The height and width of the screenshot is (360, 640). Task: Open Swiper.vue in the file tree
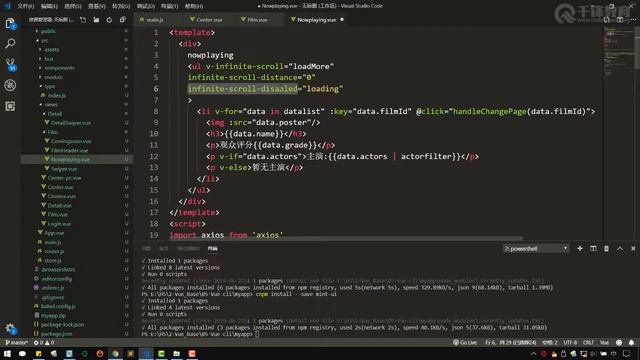point(64,169)
